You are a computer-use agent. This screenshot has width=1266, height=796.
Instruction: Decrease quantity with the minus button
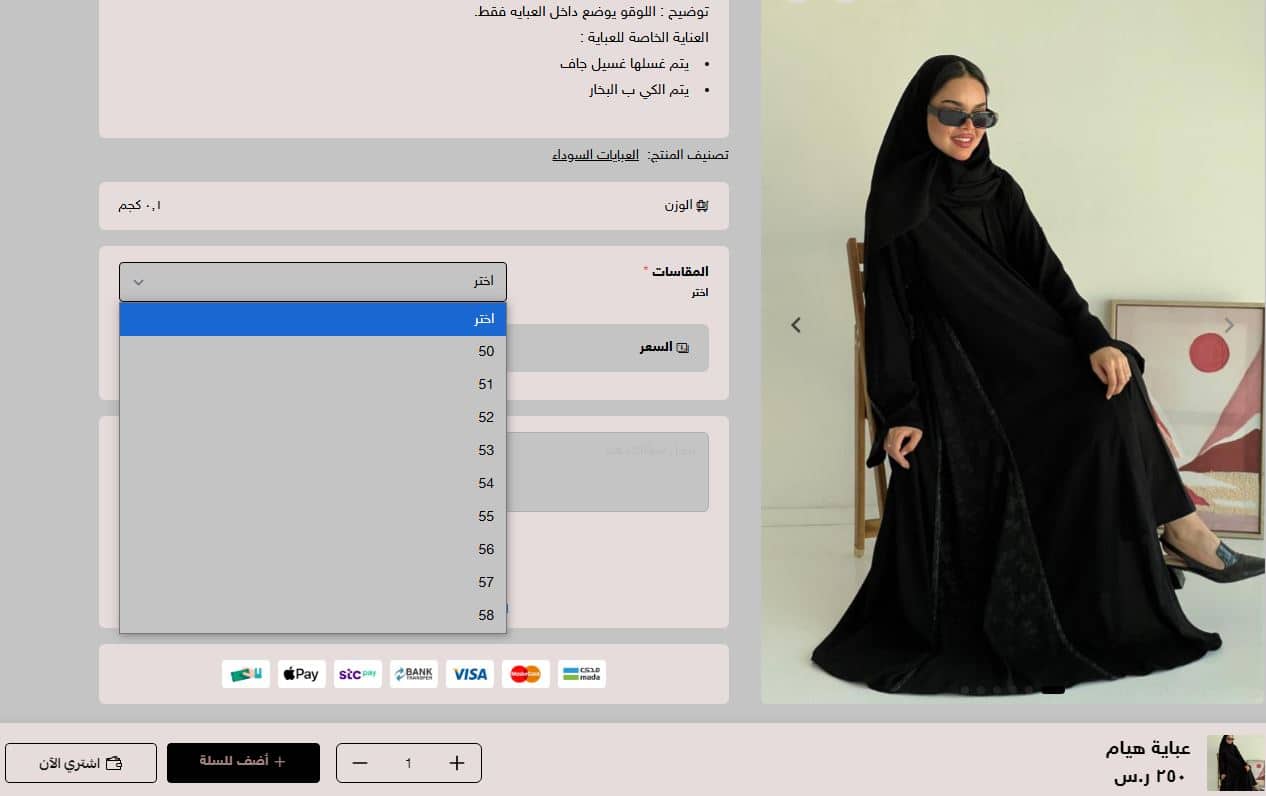360,763
